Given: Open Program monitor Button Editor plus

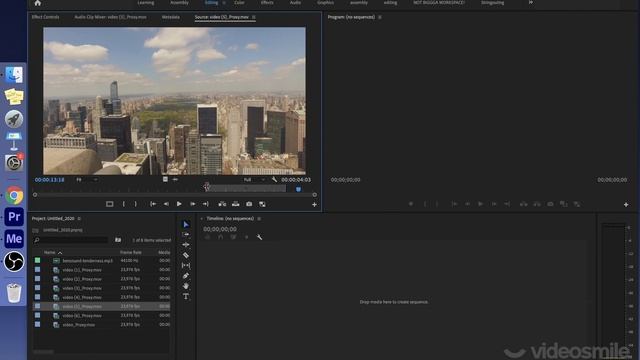Looking at the screenshot, I should [x=626, y=204].
